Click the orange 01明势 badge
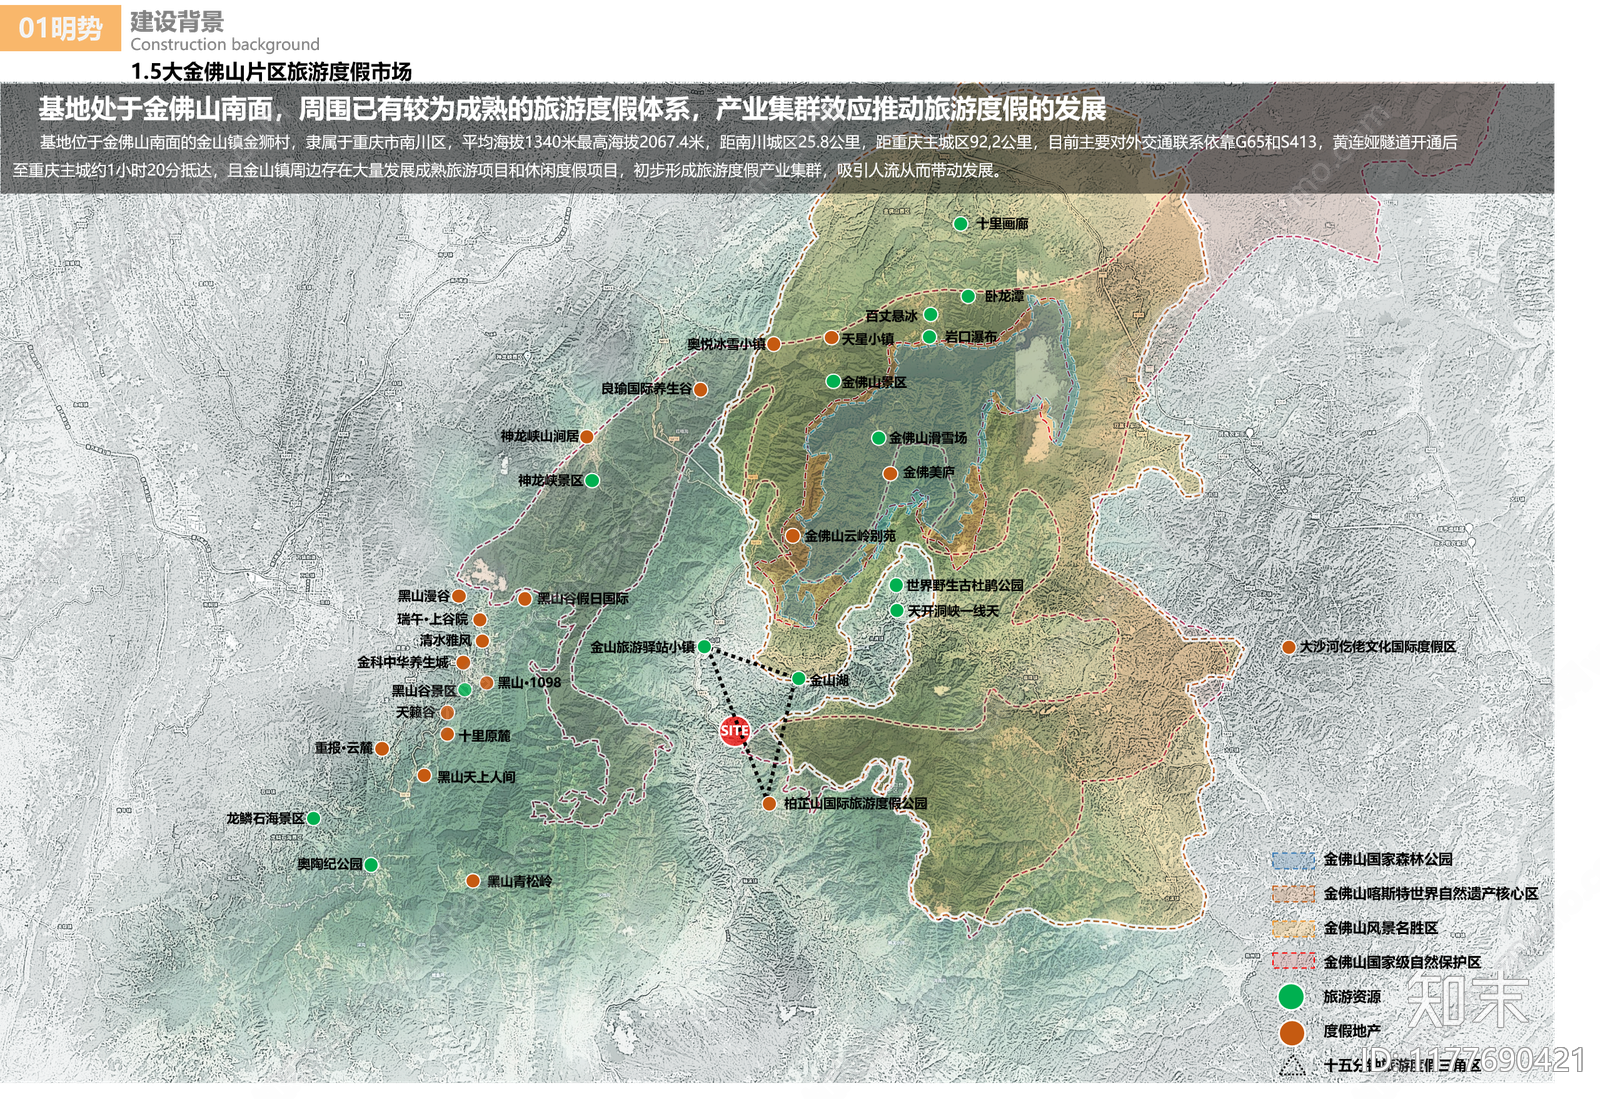 point(61,27)
